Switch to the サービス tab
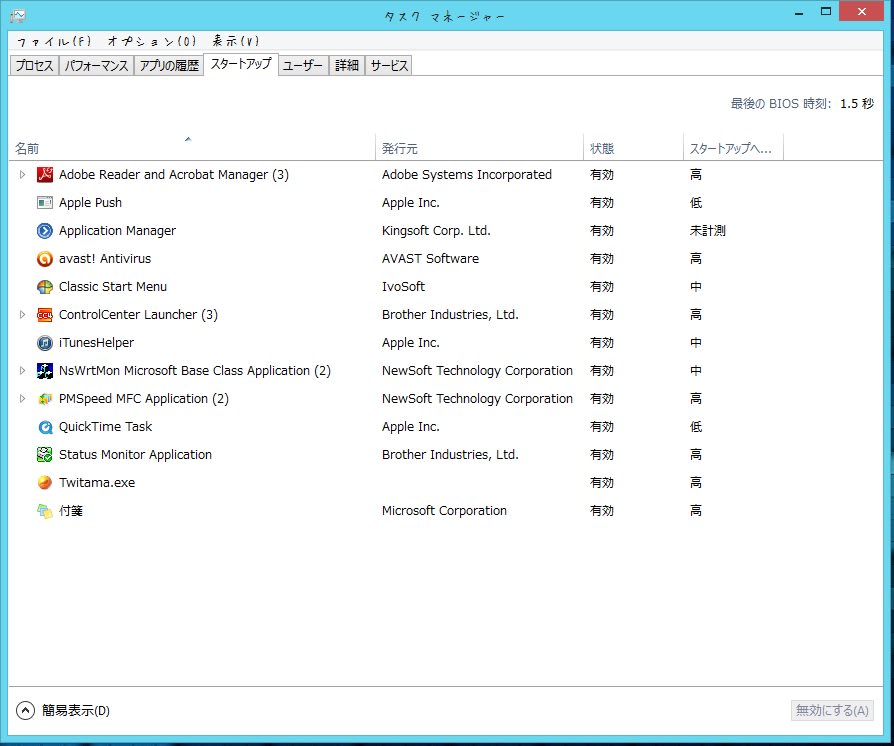Screen dimensions: 894x746 click(x=389, y=66)
